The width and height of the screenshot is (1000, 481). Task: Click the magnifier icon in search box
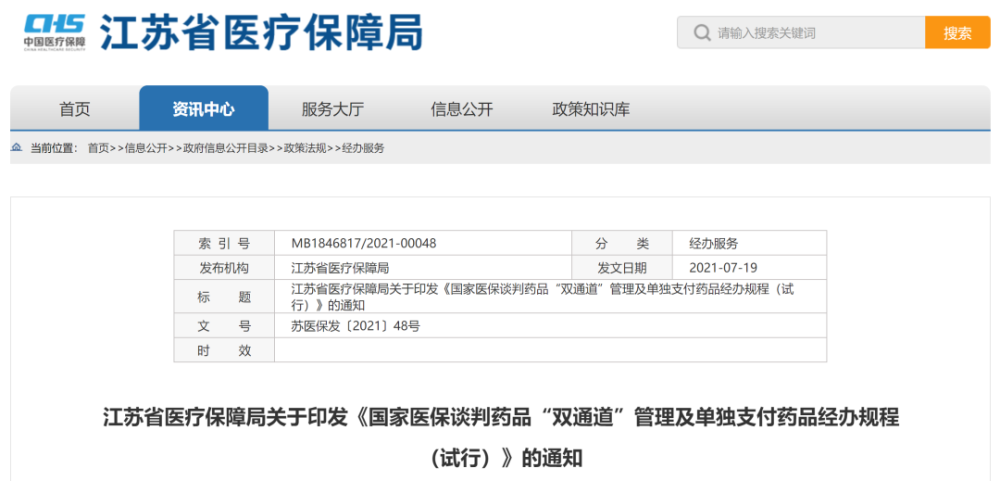pyautogui.click(x=702, y=33)
